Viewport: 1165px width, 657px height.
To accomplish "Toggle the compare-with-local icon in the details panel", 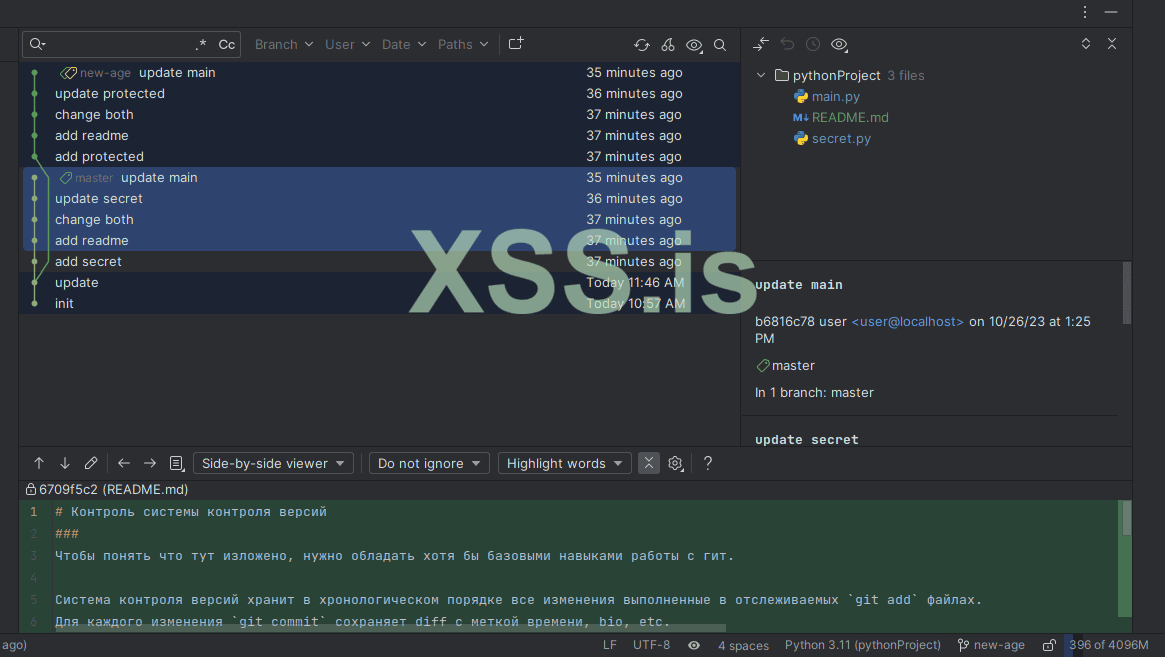I will point(760,45).
